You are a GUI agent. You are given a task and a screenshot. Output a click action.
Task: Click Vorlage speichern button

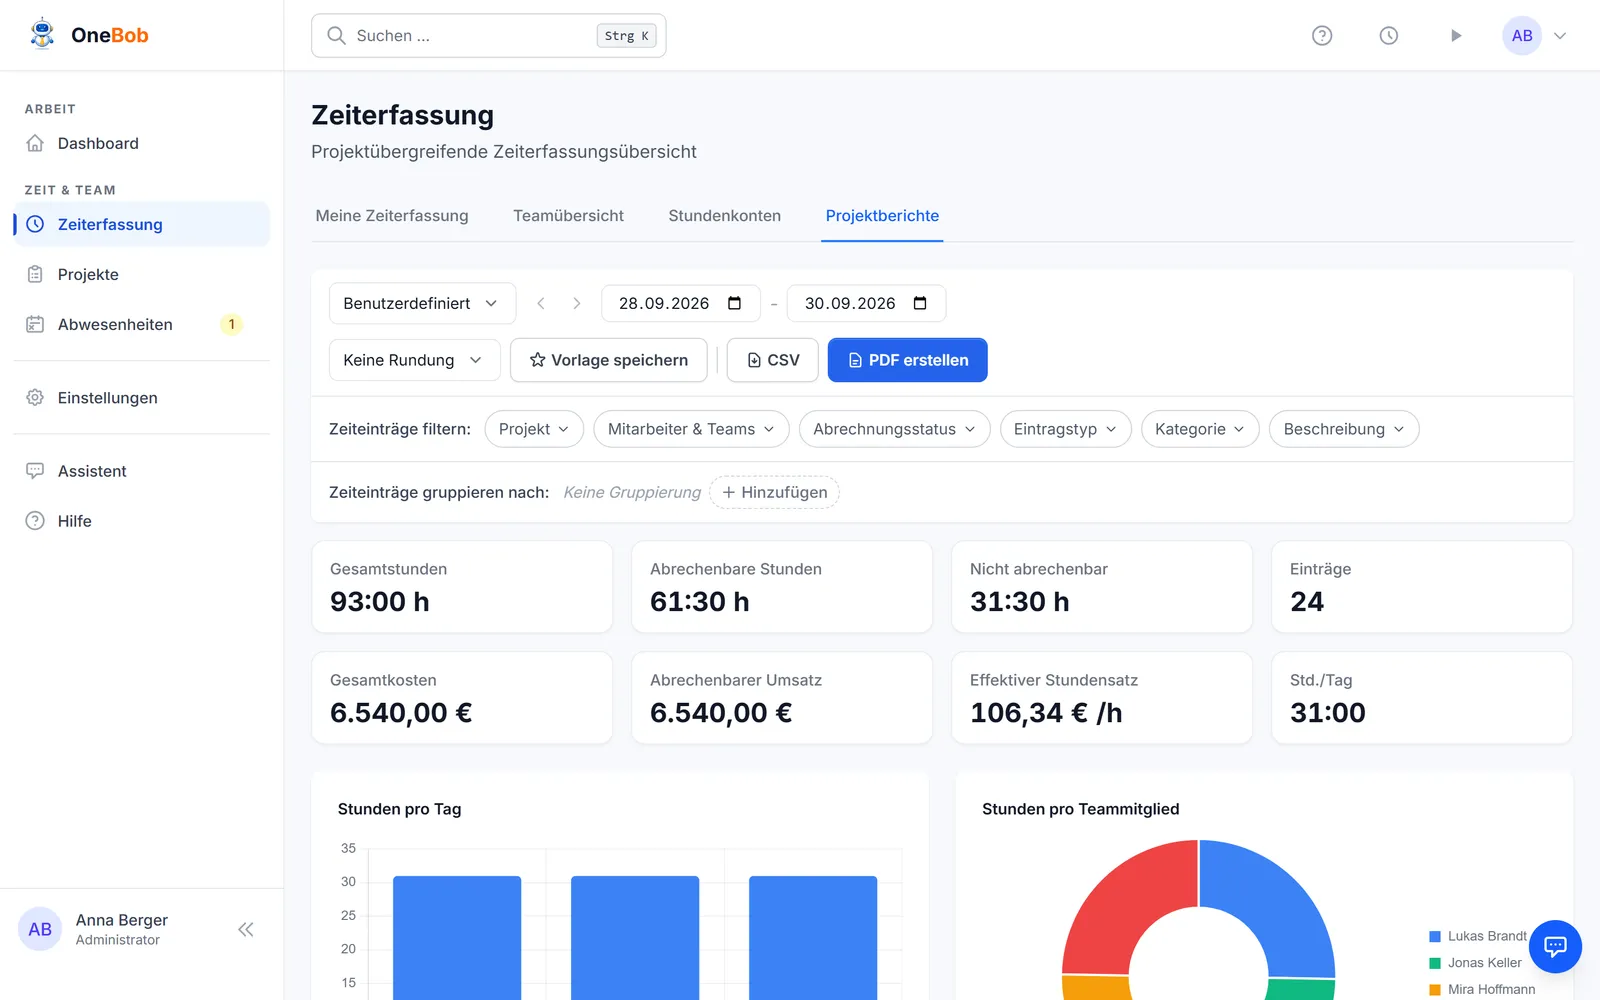pyautogui.click(x=608, y=360)
